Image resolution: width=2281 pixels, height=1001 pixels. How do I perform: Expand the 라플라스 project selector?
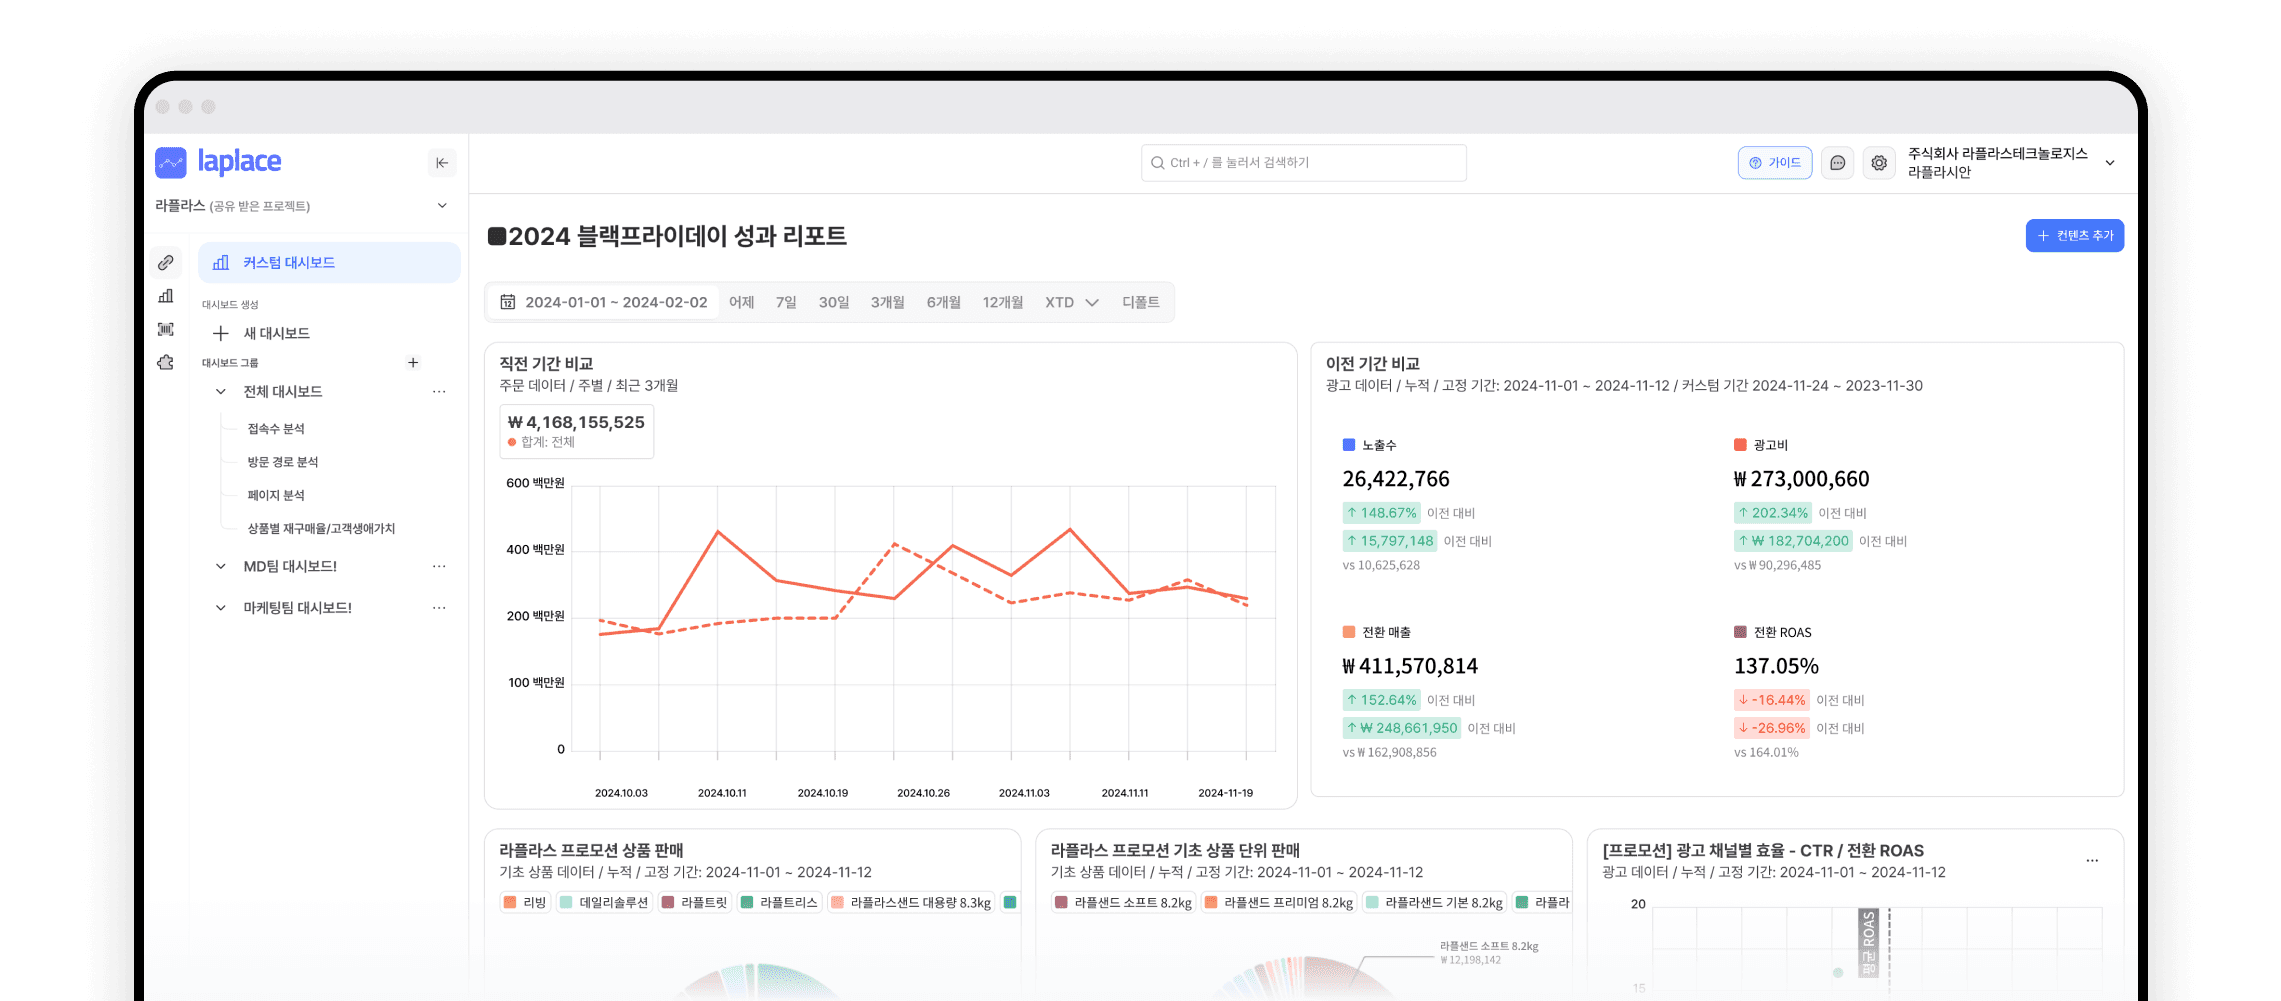pos(442,206)
